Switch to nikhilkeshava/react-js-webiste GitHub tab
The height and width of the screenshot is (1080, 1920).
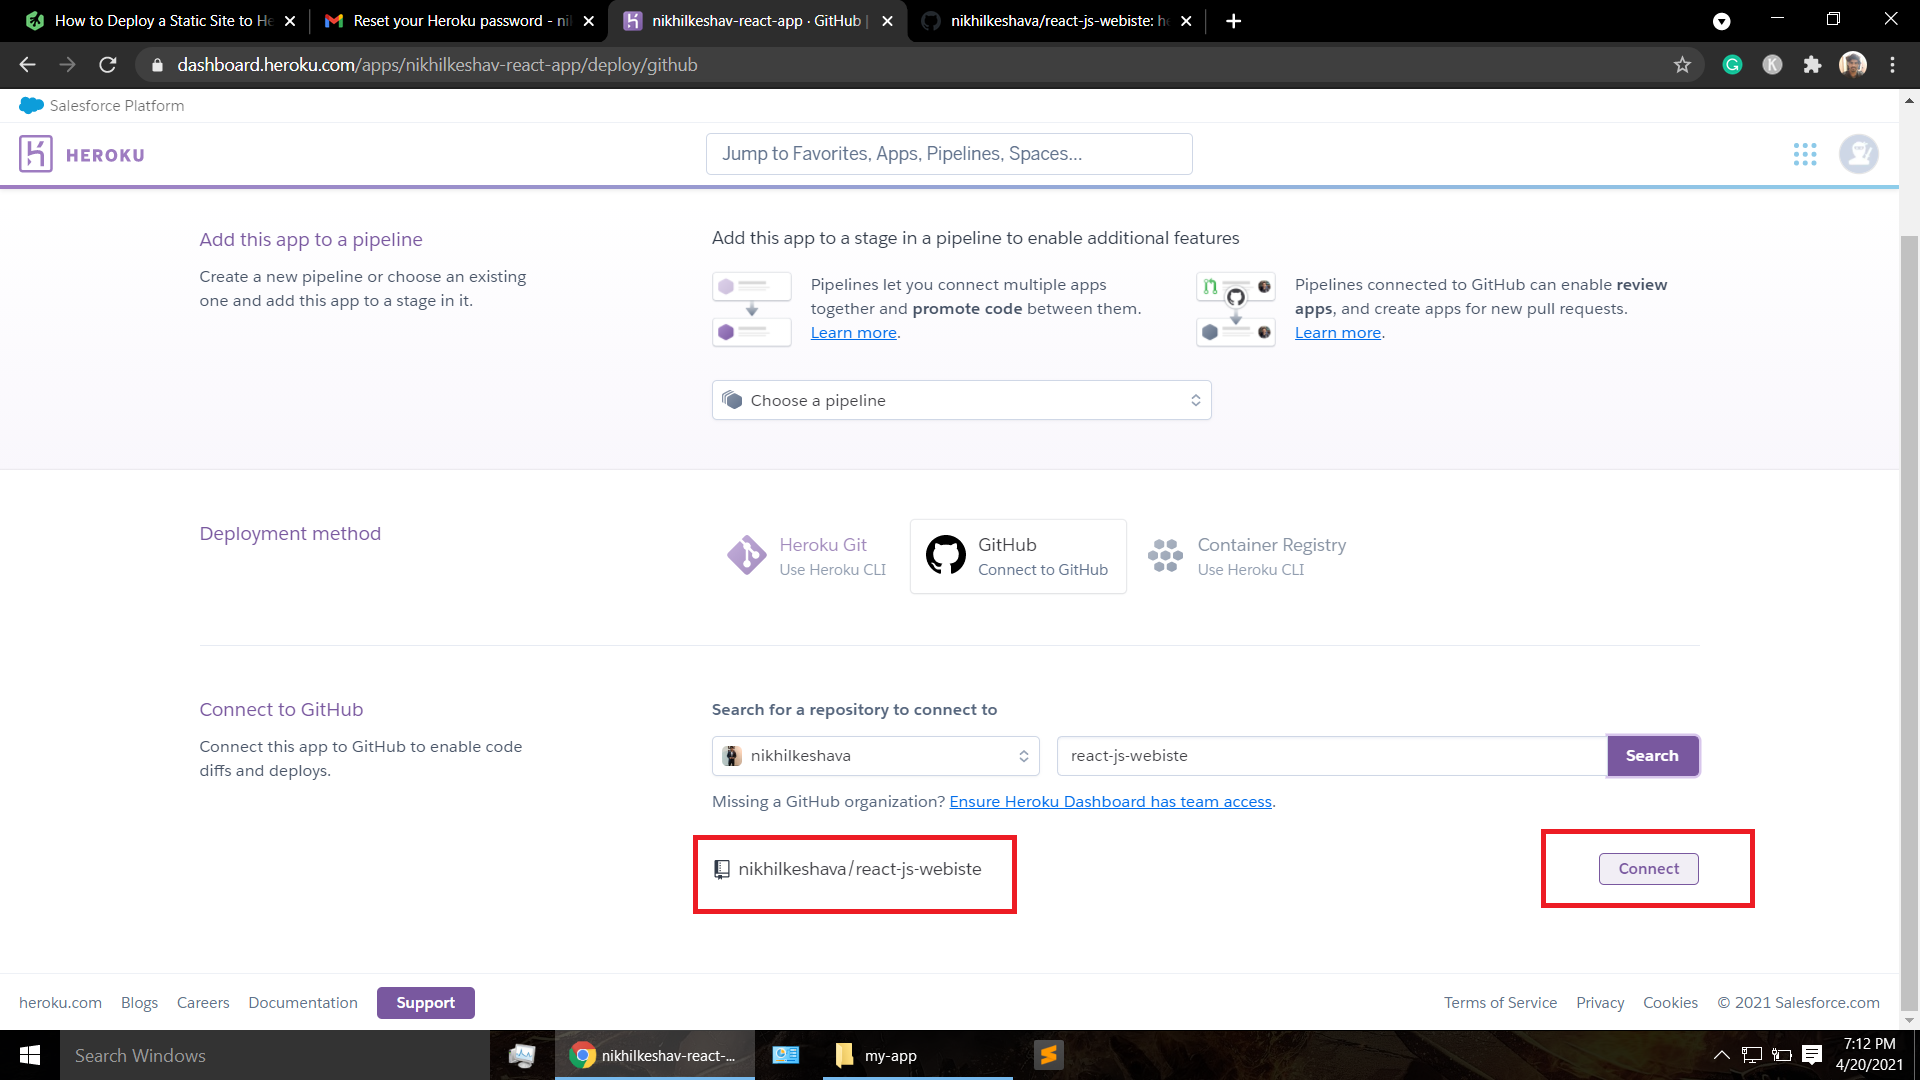(1056, 21)
